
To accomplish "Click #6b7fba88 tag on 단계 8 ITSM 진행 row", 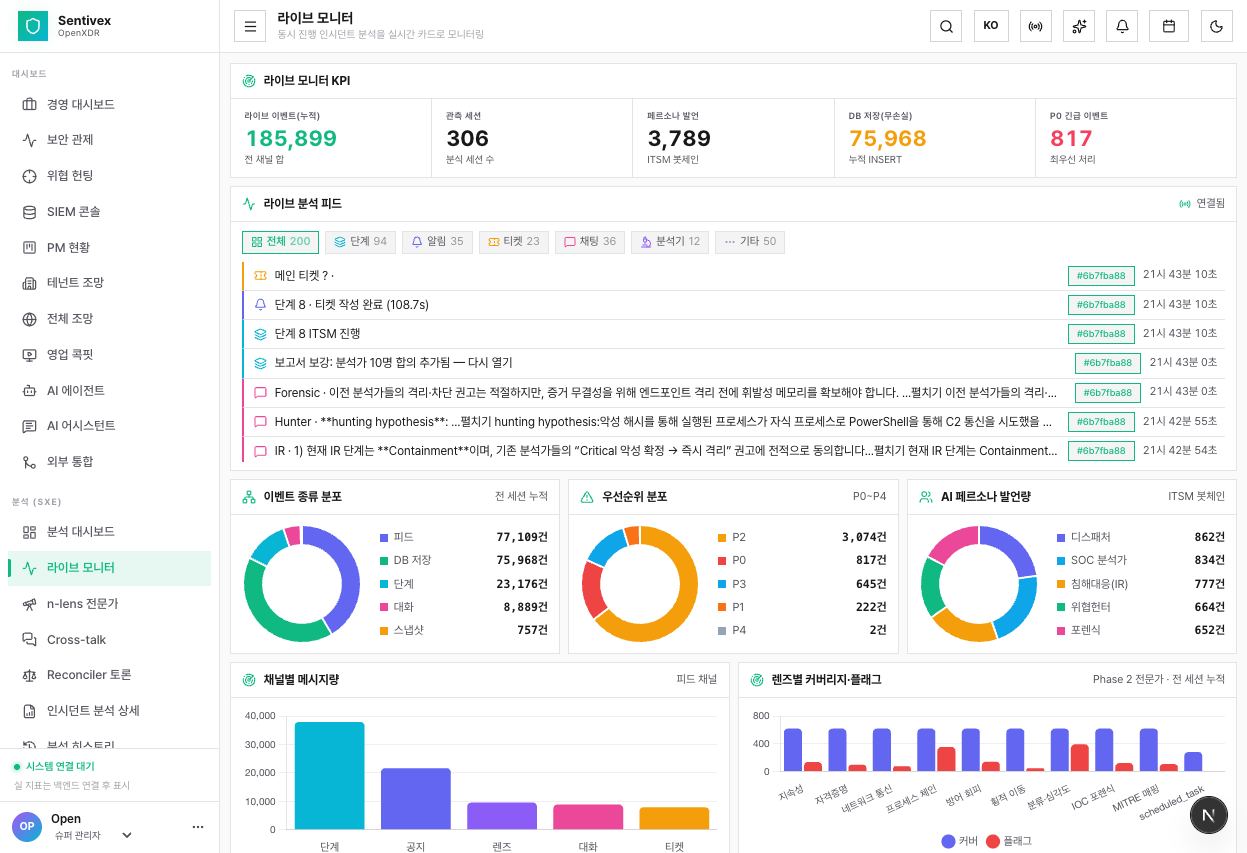I will click(x=1101, y=334).
